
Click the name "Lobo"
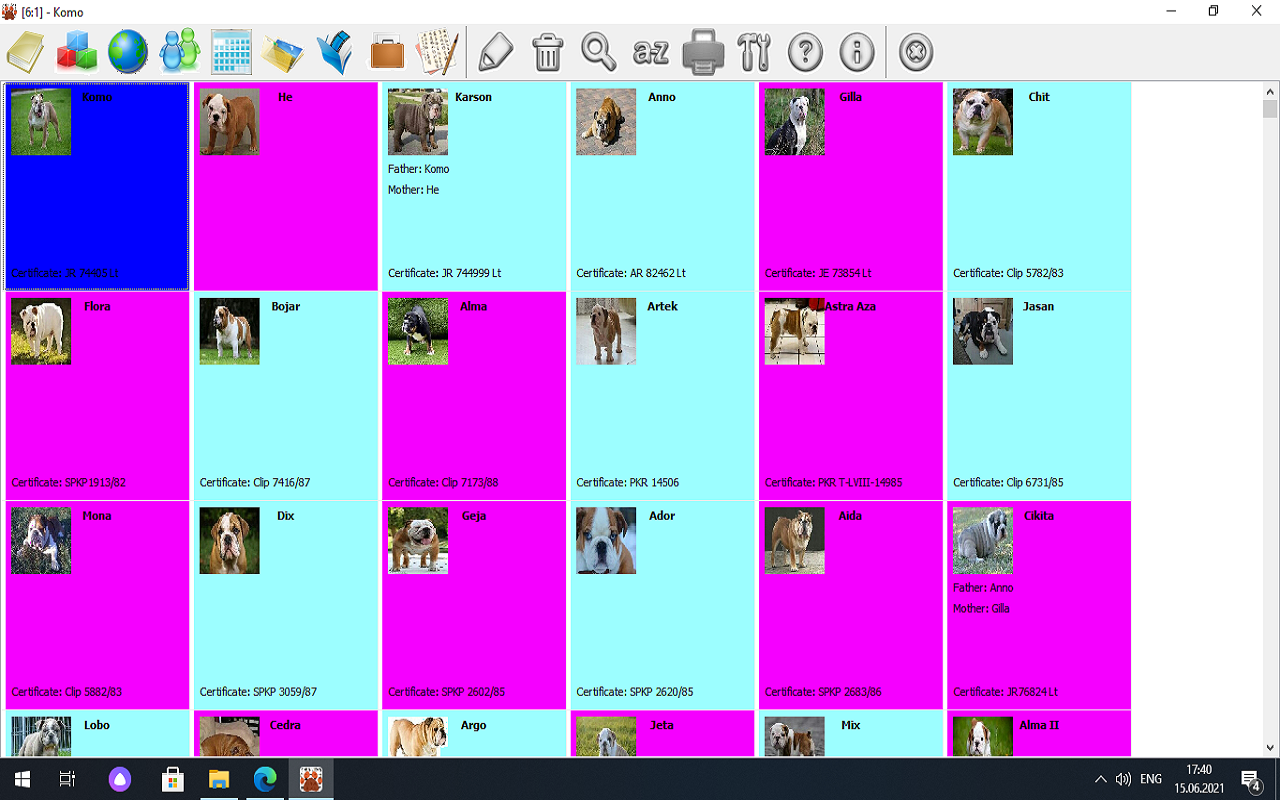pos(97,725)
